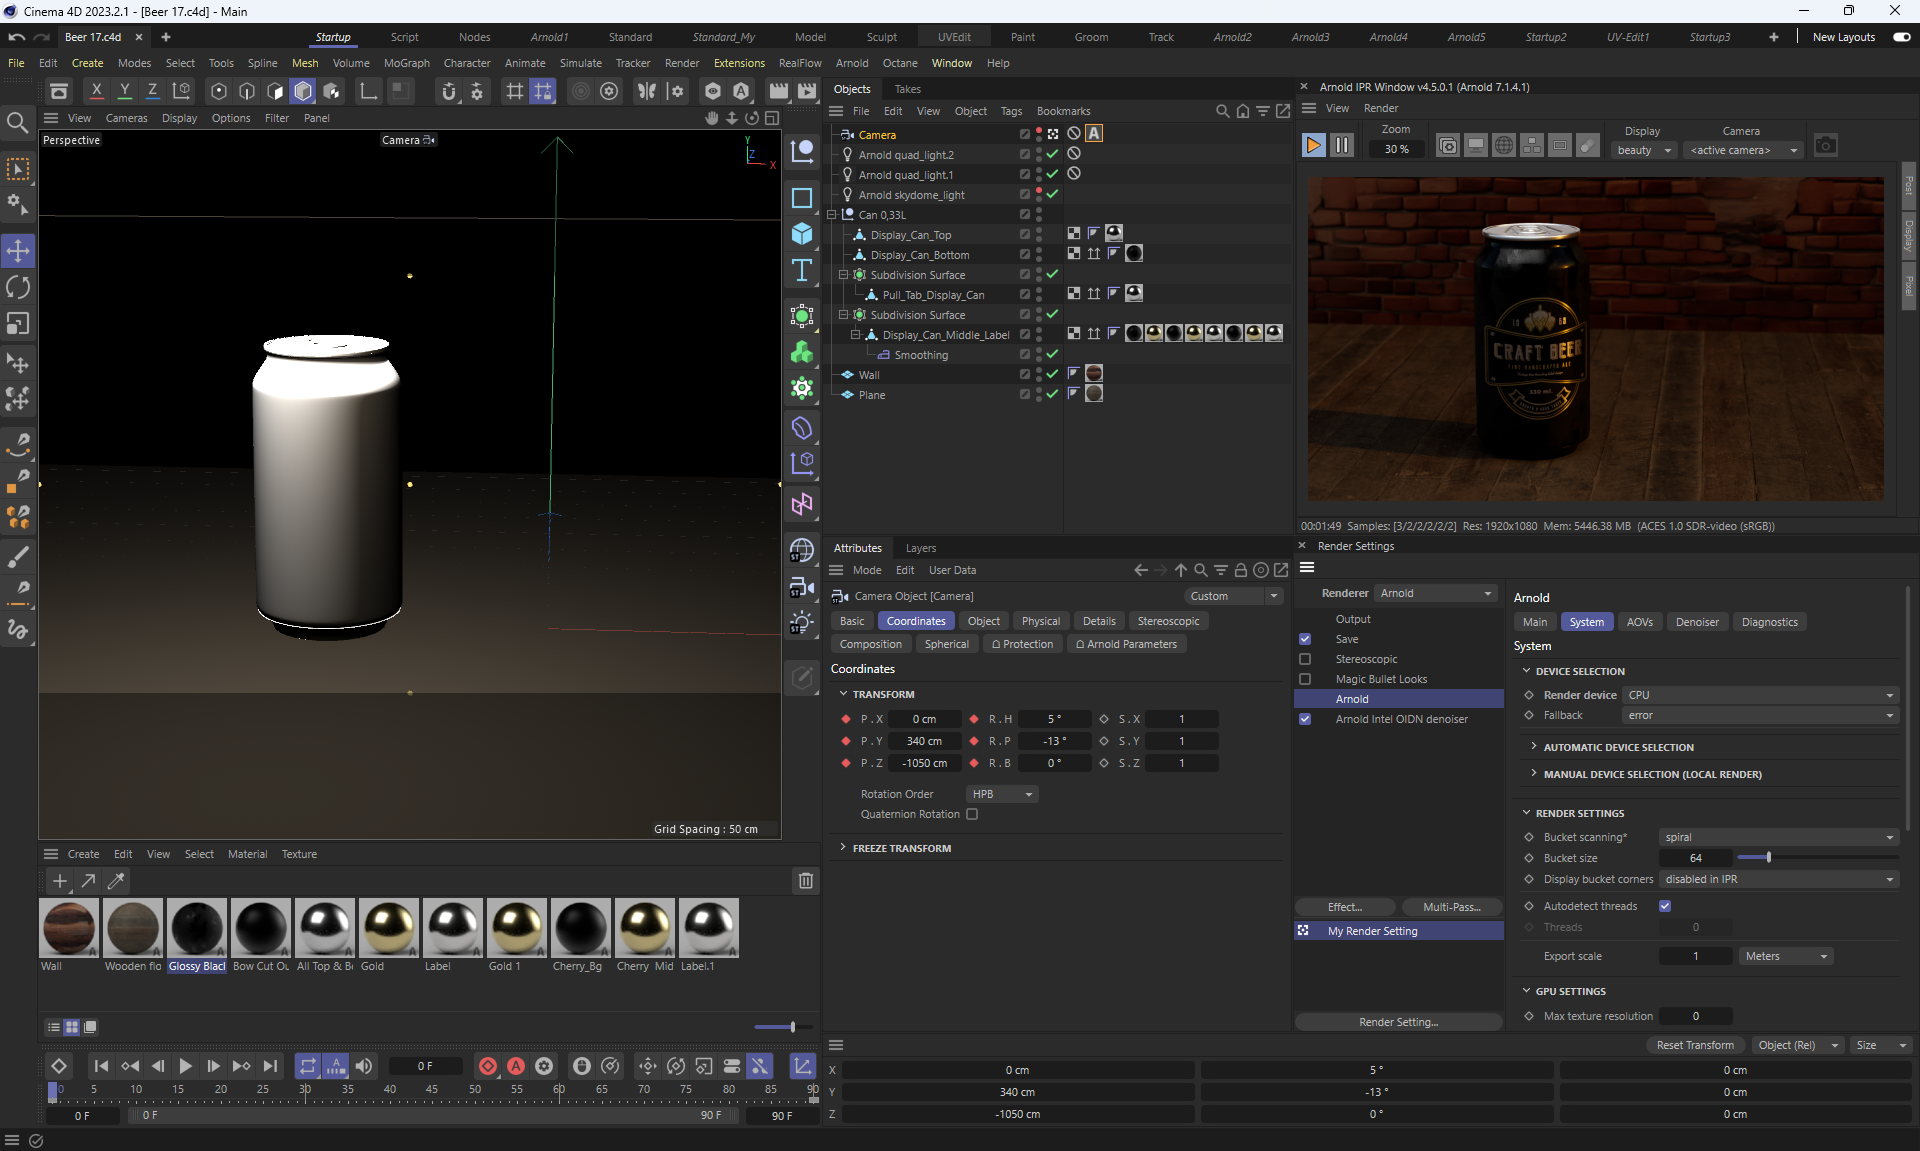Click the Arnold IPR play render button
Viewport: 1920px width, 1151px height.
tap(1313, 146)
